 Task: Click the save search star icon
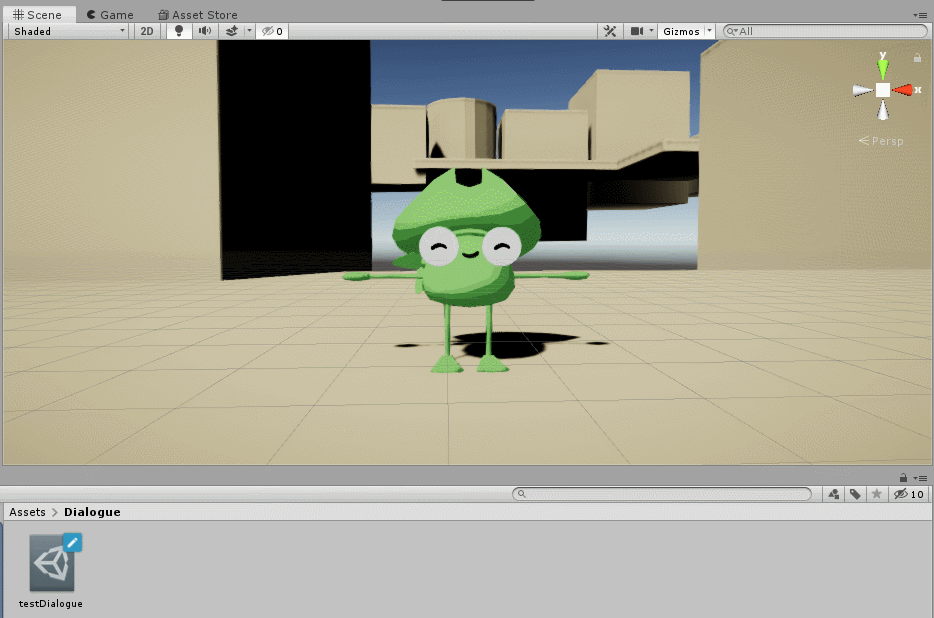point(877,493)
